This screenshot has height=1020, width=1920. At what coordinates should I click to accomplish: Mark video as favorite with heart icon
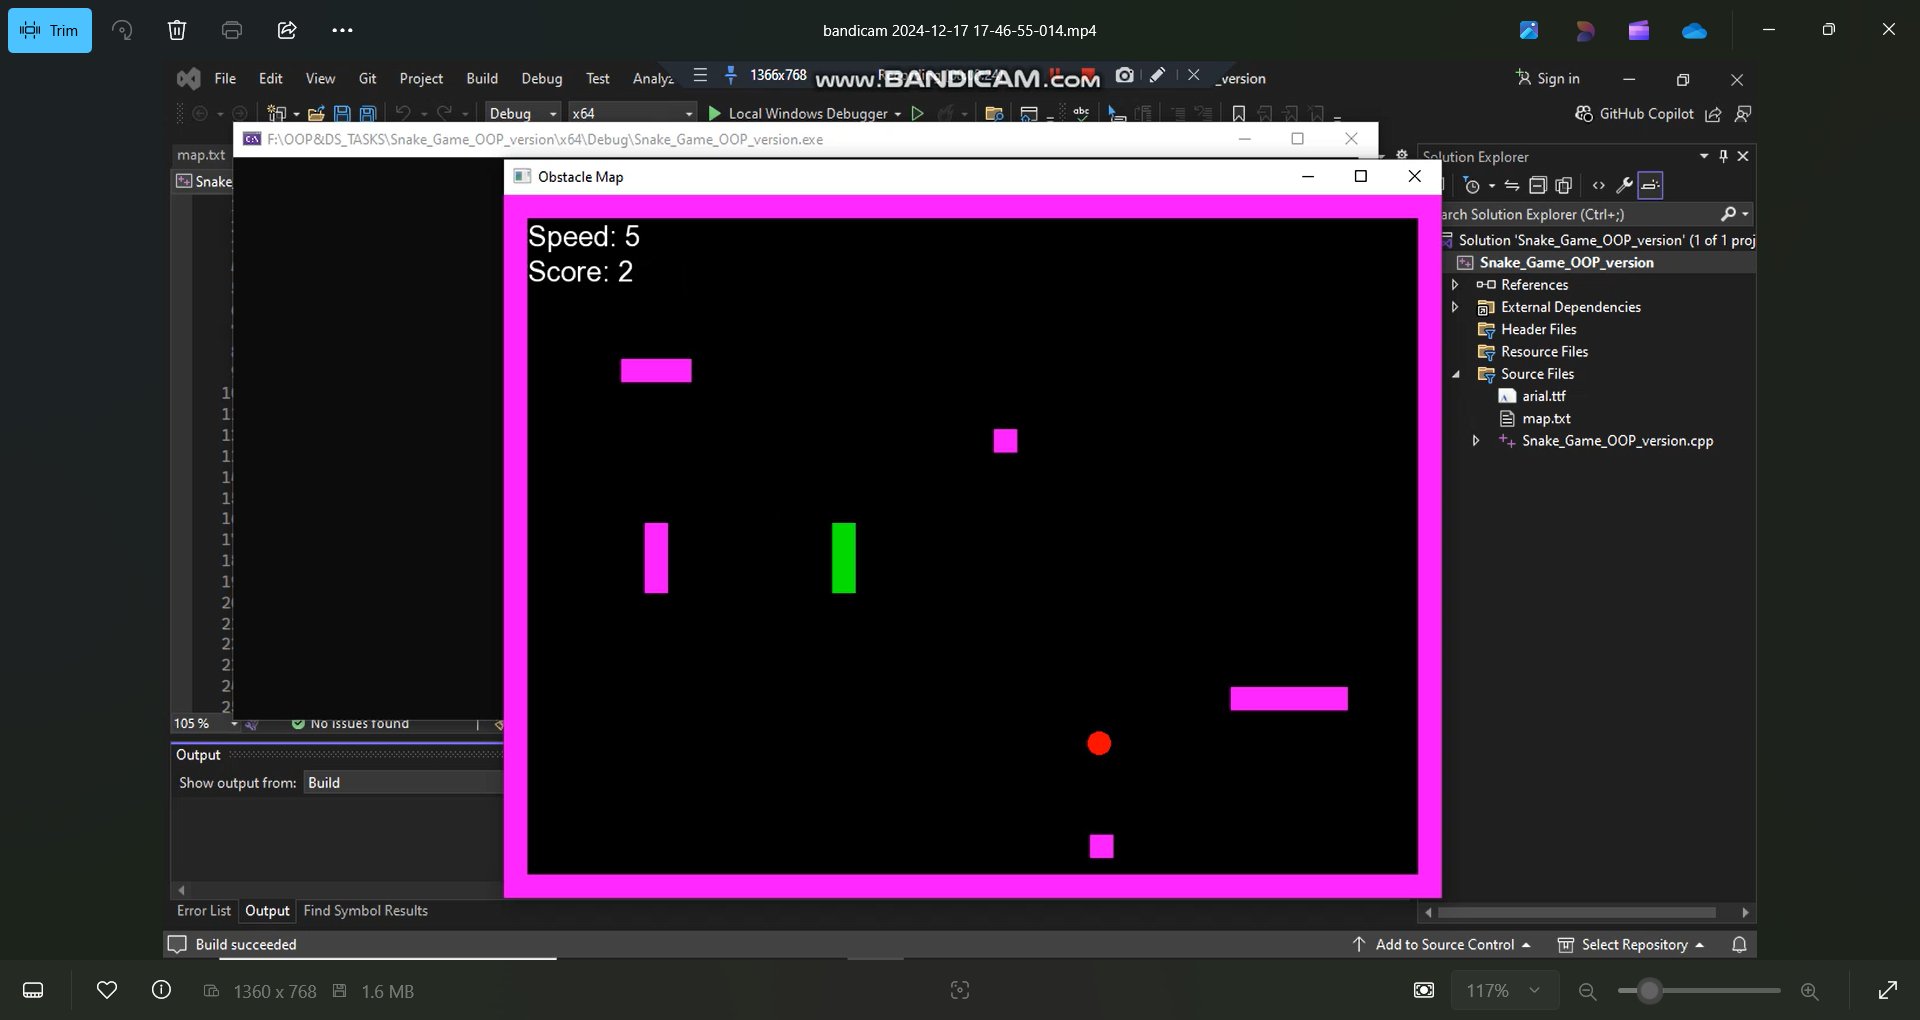107,990
